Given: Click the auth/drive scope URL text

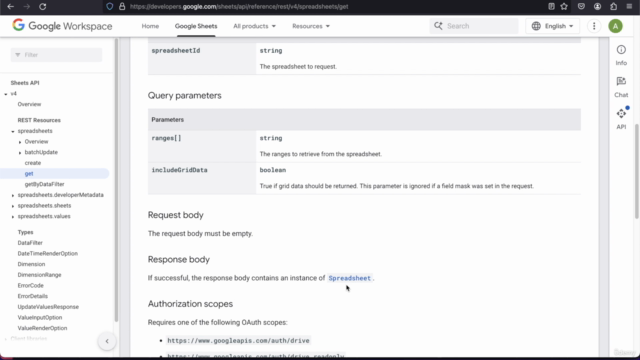Looking at the screenshot, I should (238, 340).
